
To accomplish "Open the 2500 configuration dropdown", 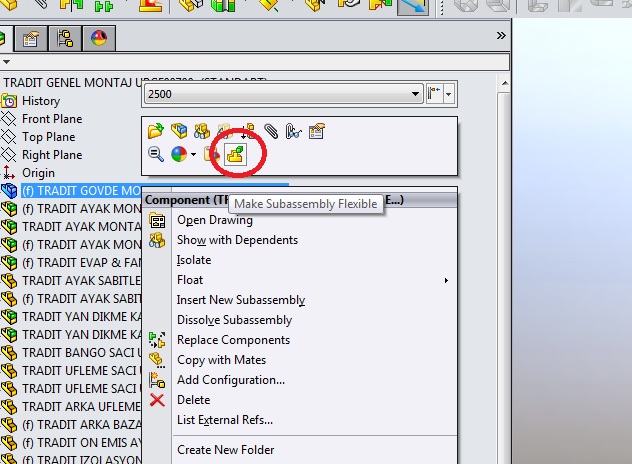I will tap(415, 94).
